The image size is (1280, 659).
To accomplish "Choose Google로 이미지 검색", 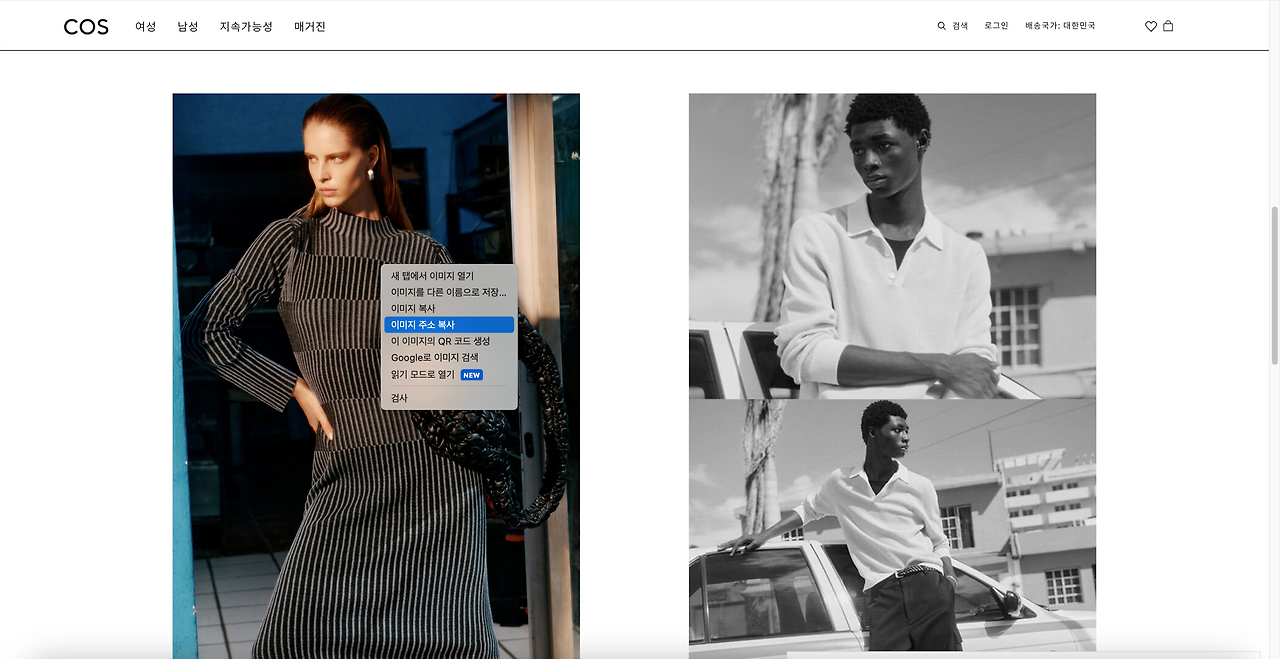I will point(449,358).
